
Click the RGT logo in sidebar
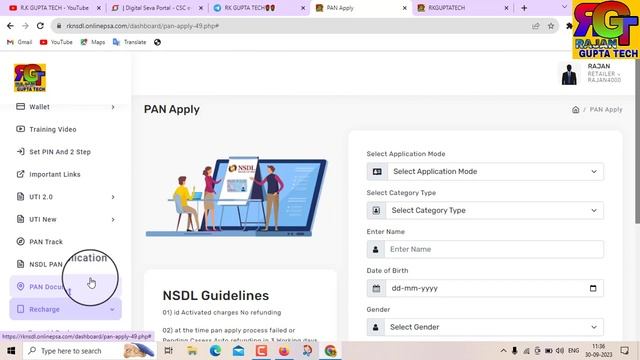30,78
